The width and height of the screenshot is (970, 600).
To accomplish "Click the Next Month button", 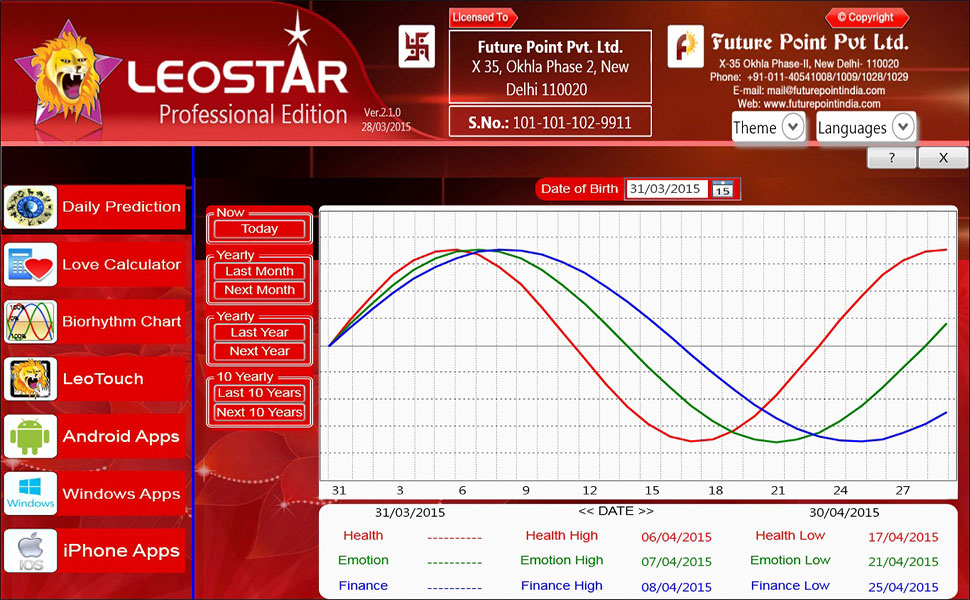I will (259, 290).
